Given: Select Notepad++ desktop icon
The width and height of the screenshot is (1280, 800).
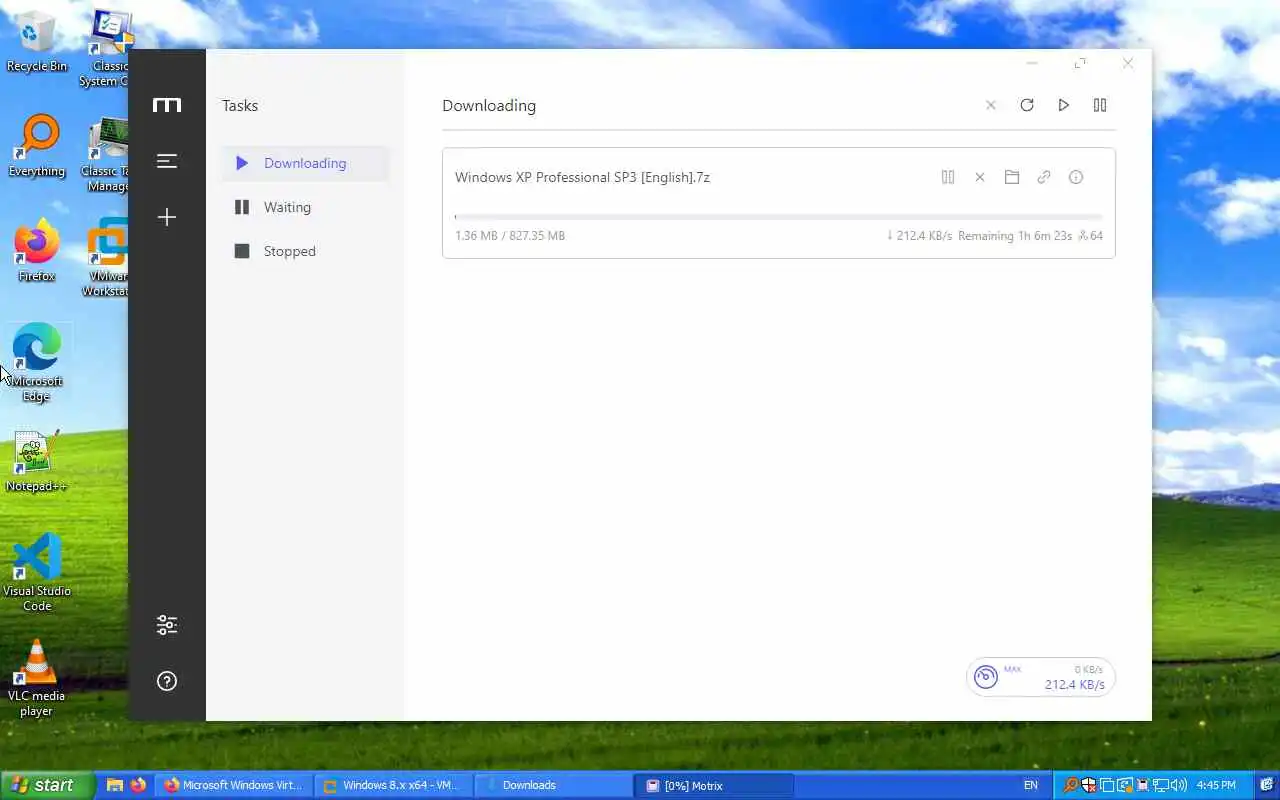Looking at the screenshot, I should pyautogui.click(x=36, y=461).
